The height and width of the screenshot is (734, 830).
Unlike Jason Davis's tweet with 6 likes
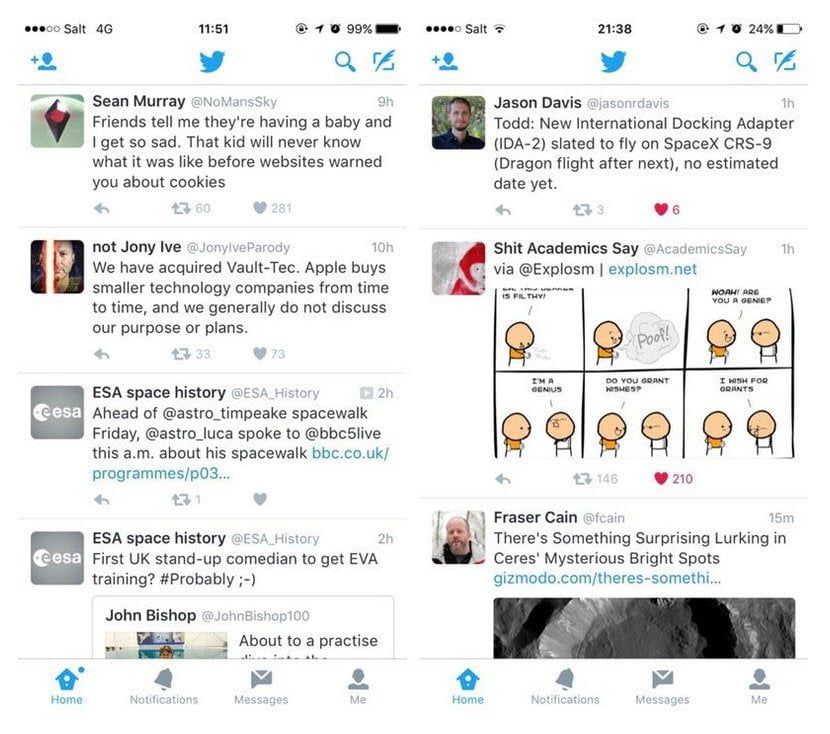coord(661,210)
